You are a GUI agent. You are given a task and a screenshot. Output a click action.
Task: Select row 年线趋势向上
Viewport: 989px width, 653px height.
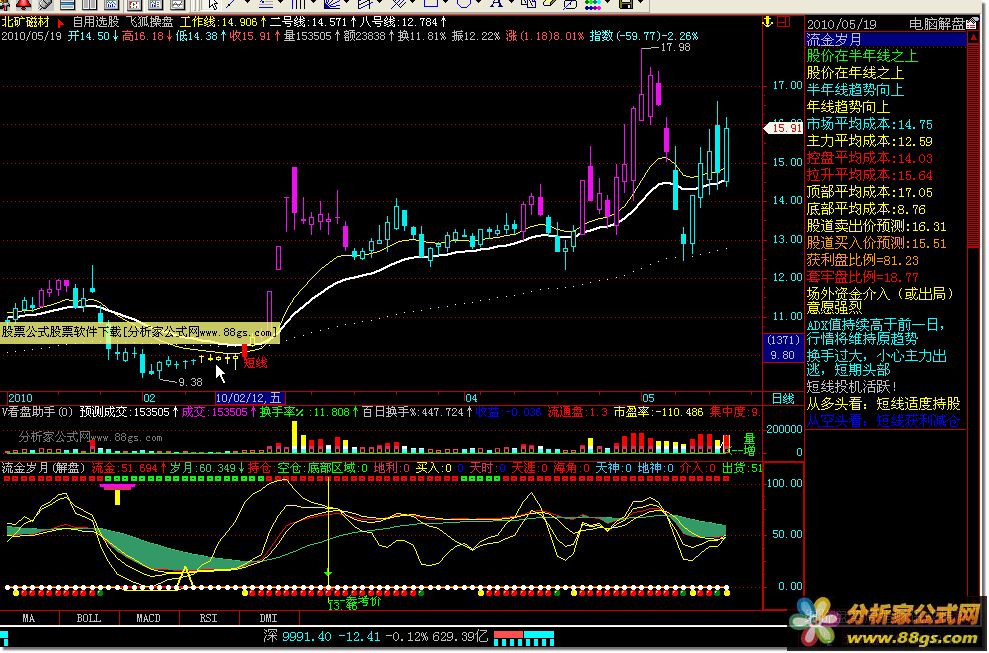[x=848, y=107]
